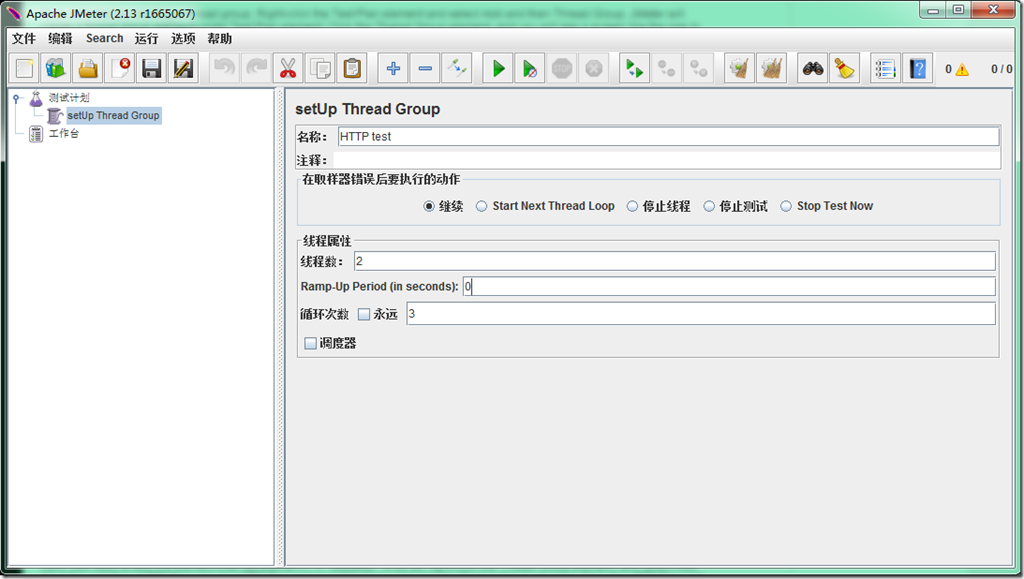Image resolution: width=1024 pixels, height=579 pixels.
Task: Select the 停止线程 radio button
Action: pos(632,206)
